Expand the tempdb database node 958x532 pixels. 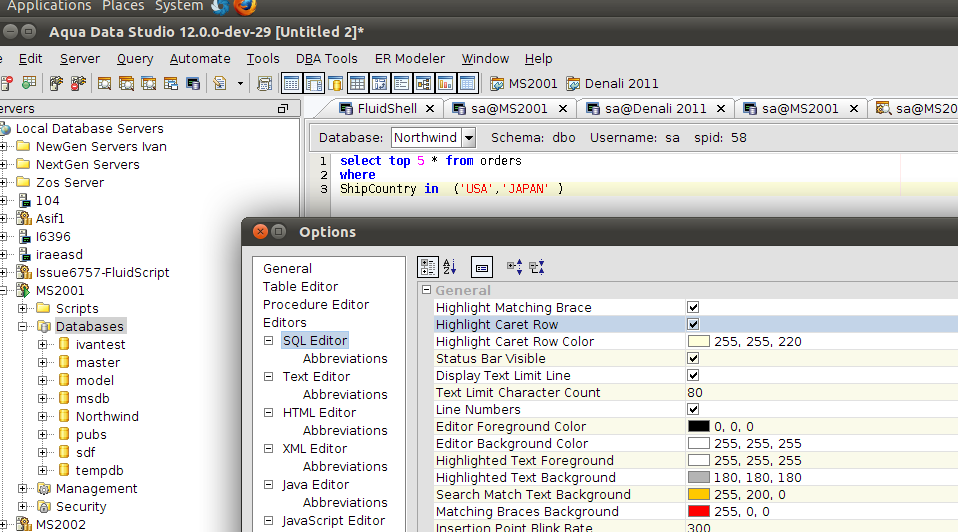(42, 470)
